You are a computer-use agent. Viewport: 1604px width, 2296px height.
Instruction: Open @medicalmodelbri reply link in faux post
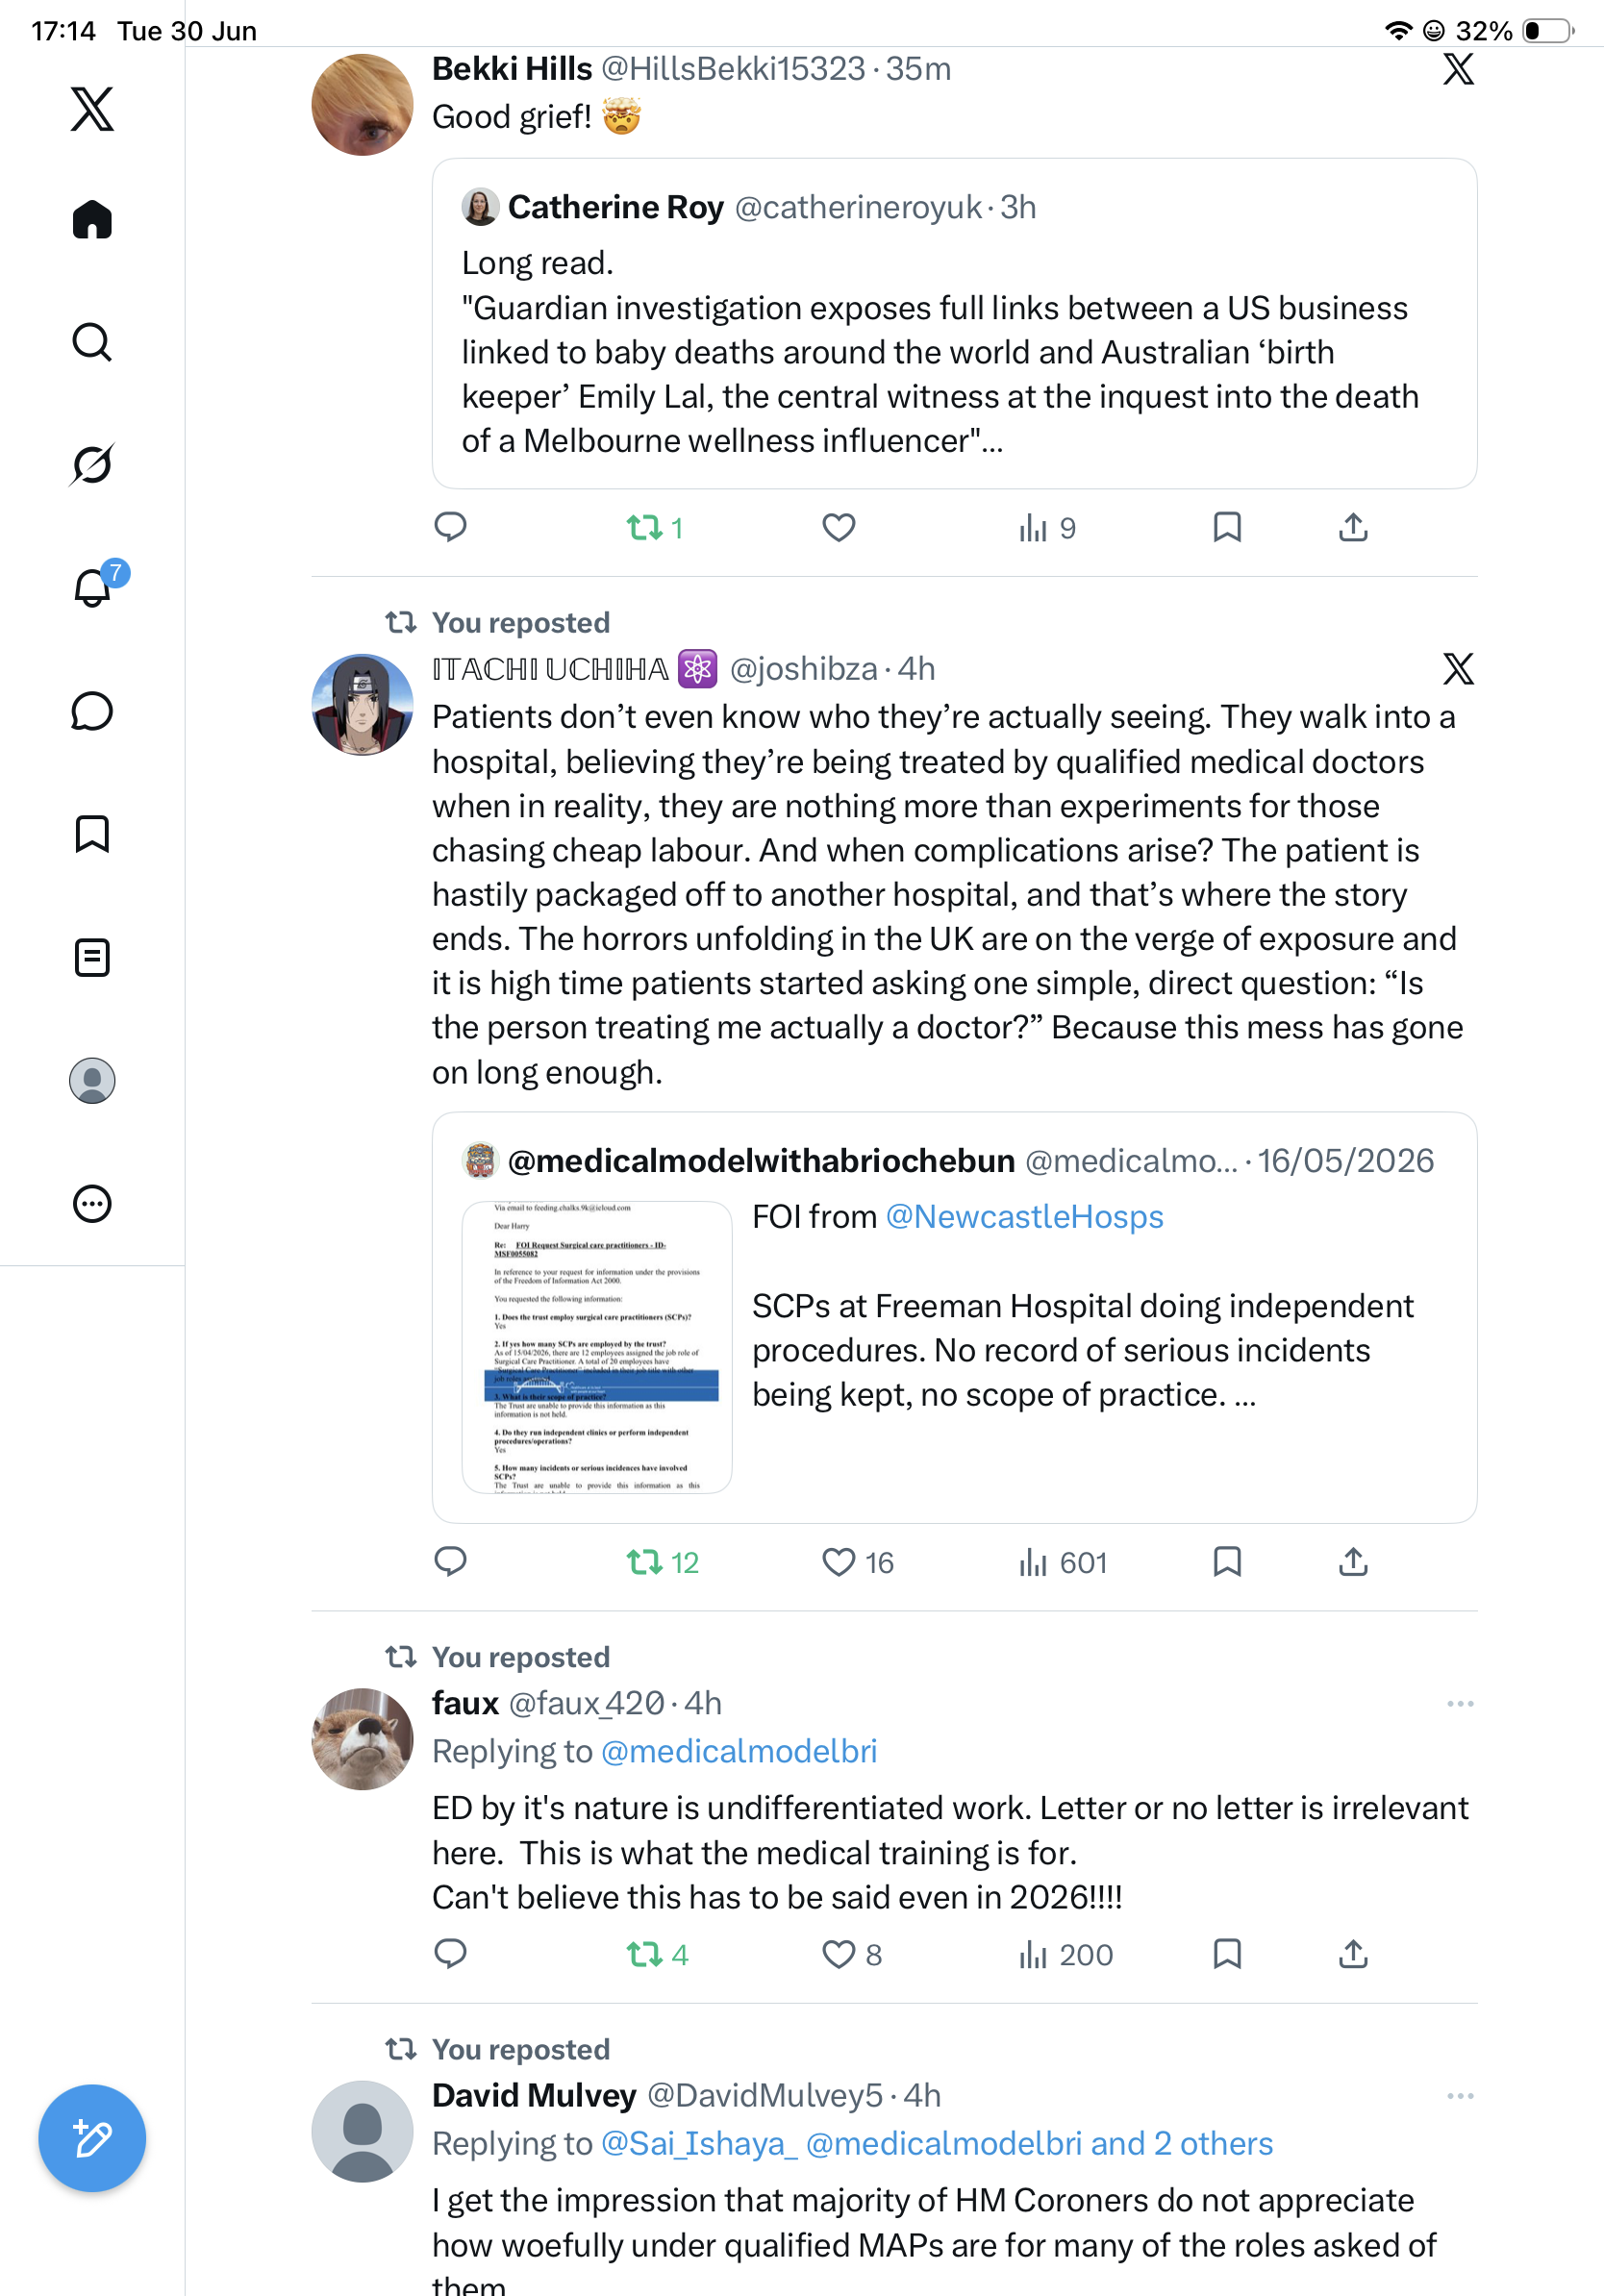(x=738, y=1751)
